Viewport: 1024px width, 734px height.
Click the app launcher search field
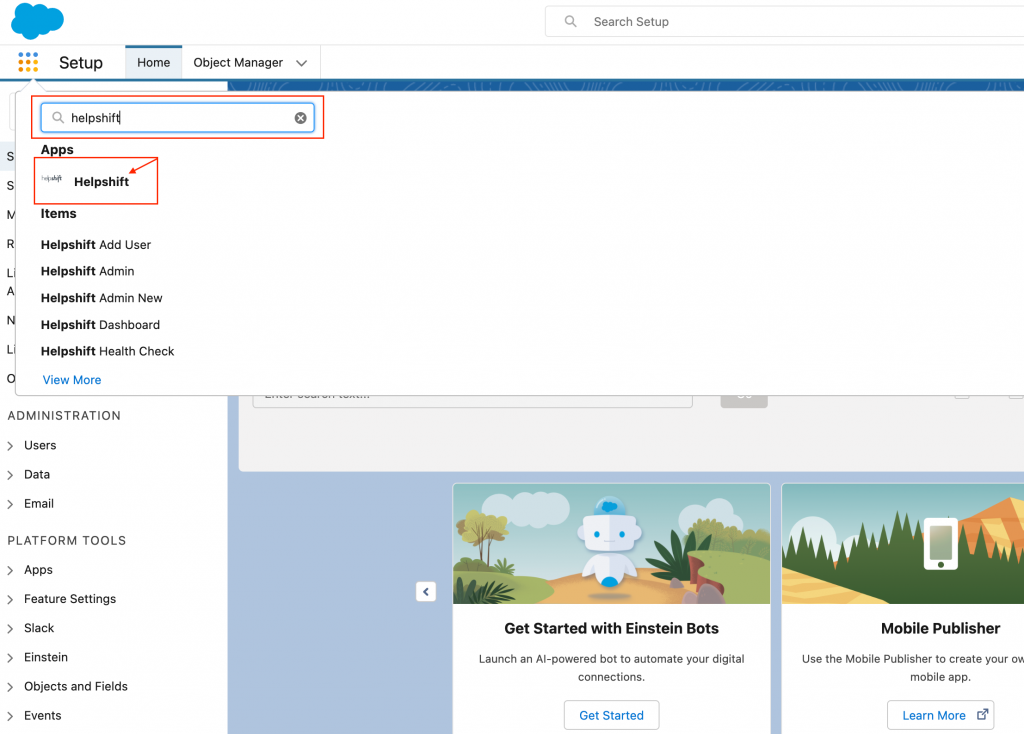(x=178, y=118)
